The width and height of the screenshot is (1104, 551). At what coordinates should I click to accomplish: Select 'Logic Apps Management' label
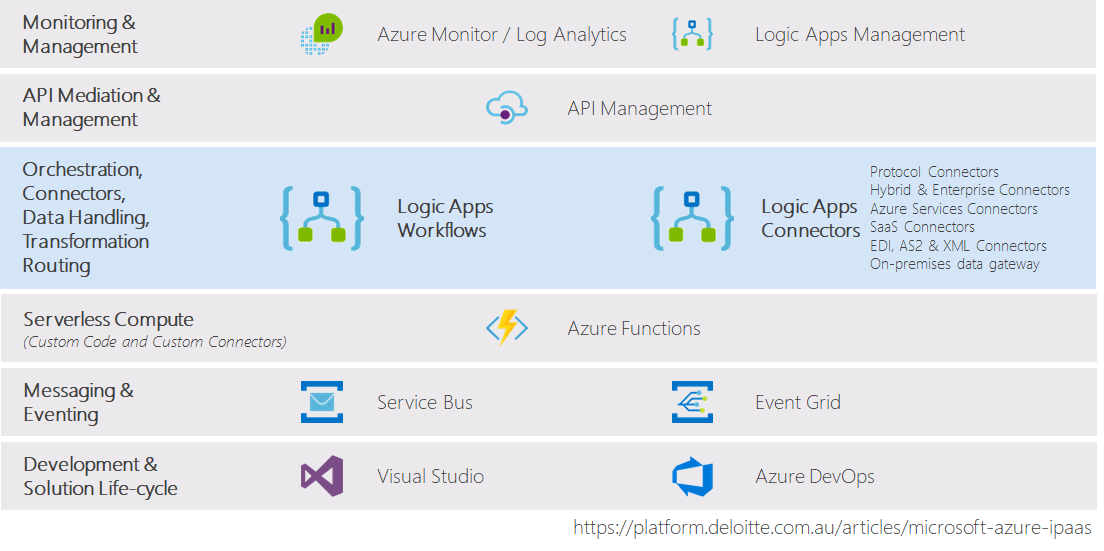(860, 34)
